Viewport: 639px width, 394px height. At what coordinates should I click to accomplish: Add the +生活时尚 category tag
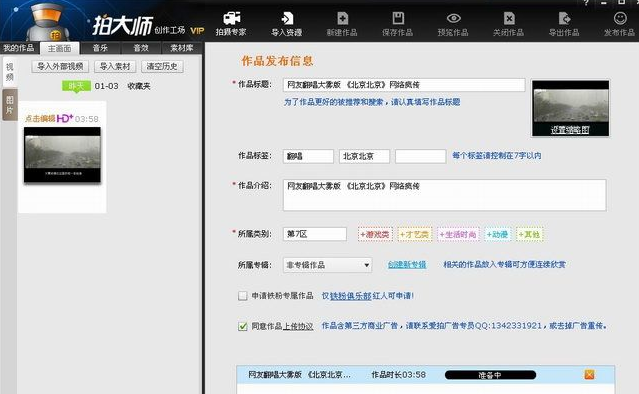click(x=458, y=234)
